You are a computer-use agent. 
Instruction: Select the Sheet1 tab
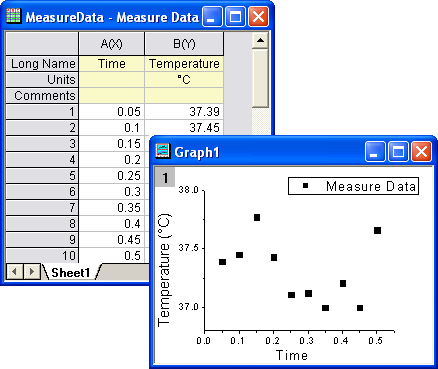pyautogui.click(x=71, y=272)
